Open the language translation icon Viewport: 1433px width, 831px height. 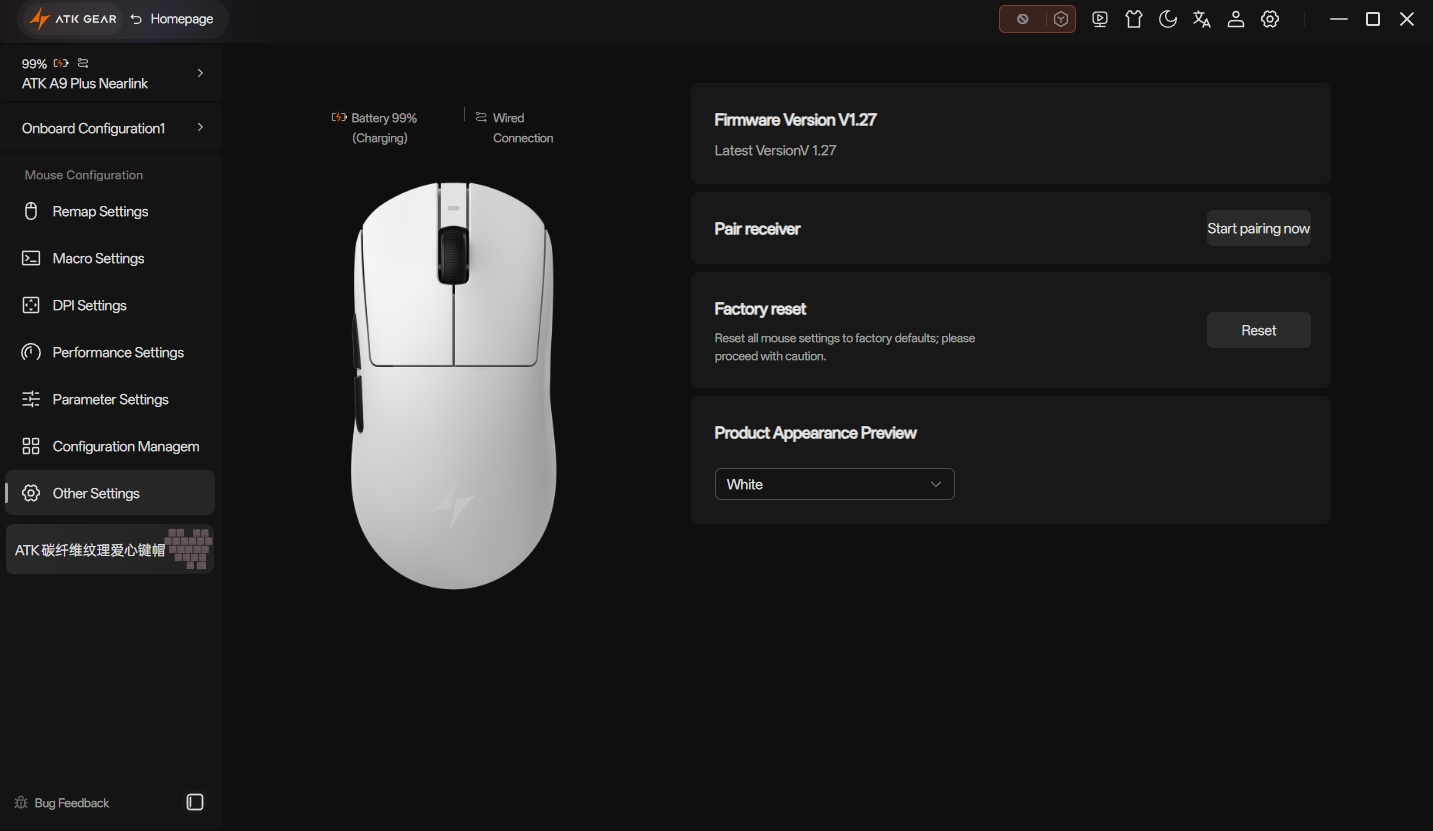(x=1202, y=19)
